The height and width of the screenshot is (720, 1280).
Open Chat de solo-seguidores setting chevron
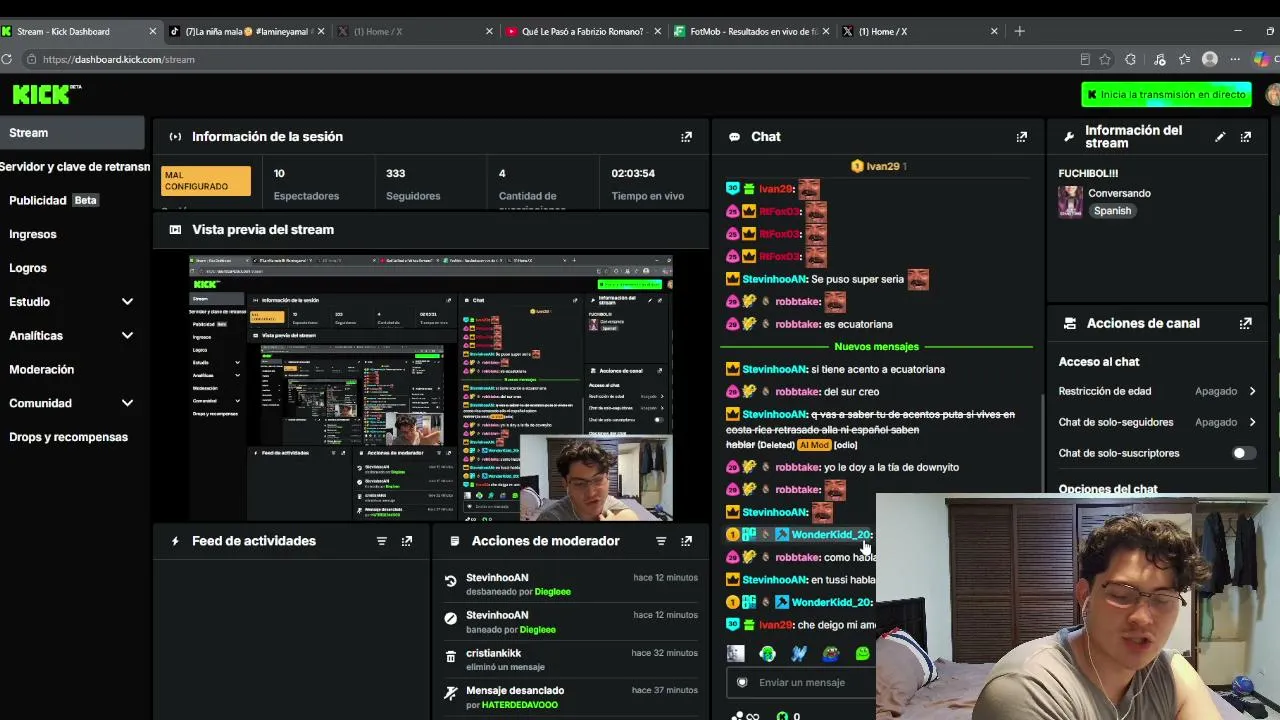(x=1252, y=422)
